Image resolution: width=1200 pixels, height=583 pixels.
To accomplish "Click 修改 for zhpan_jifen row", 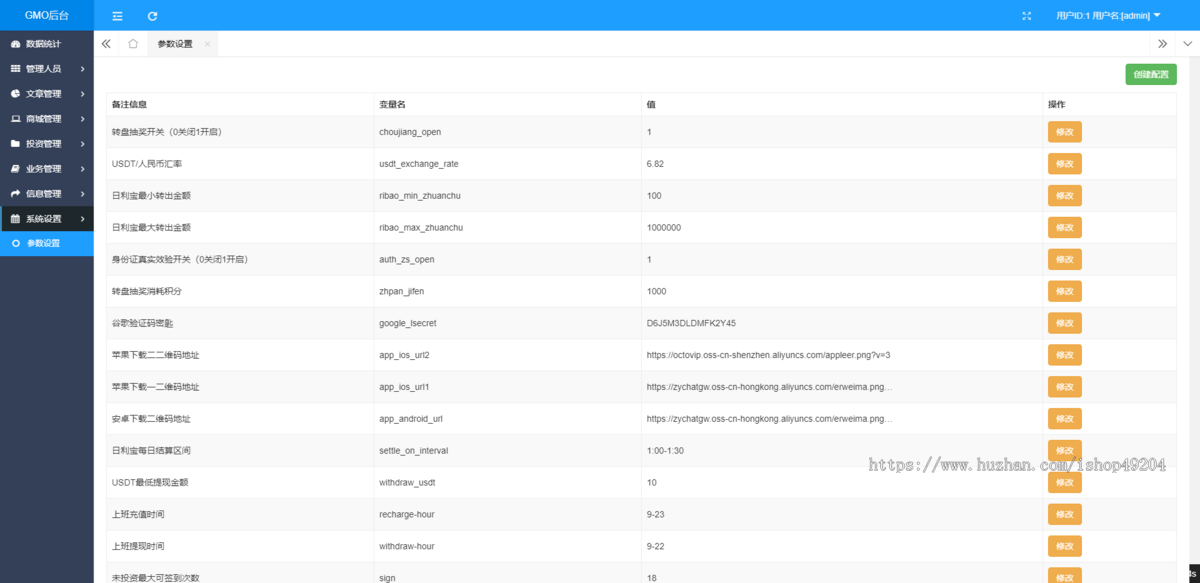I will [x=1064, y=291].
